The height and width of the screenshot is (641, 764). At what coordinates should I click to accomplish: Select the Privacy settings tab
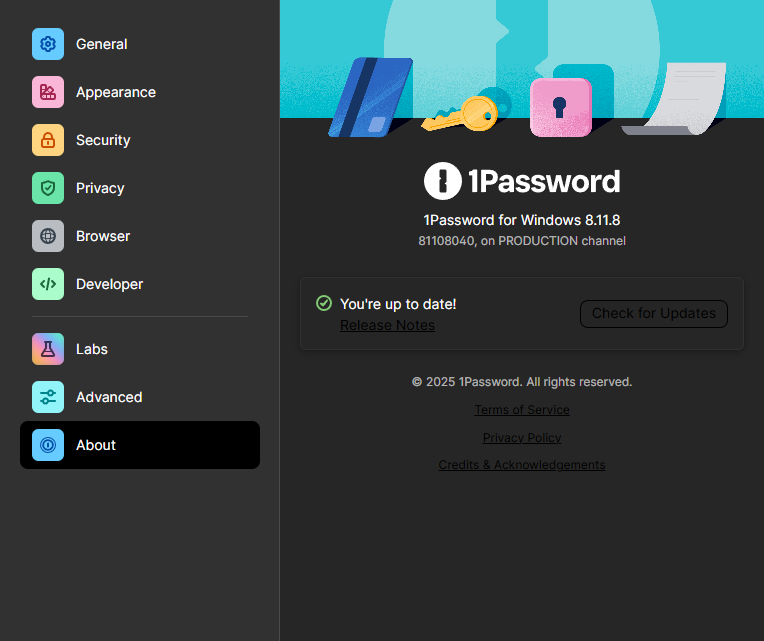click(140, 188)
